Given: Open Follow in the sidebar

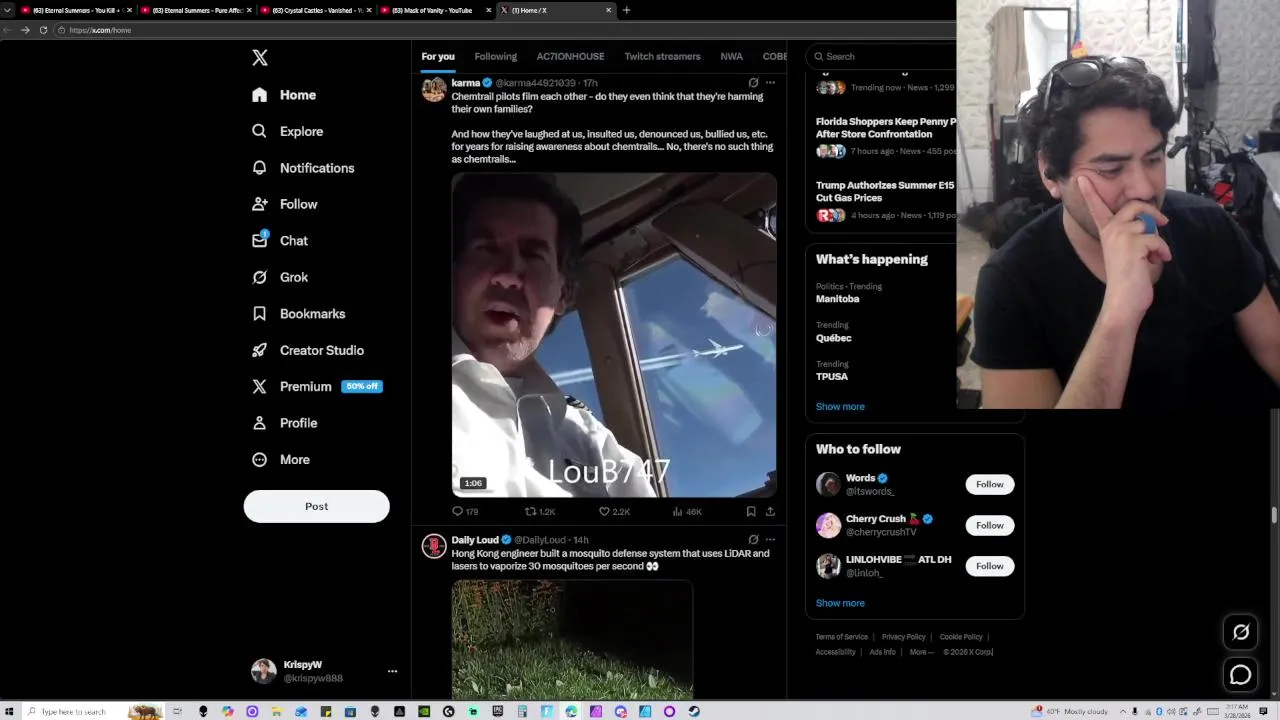Looking at the screenshot, I should click(285, 204).
